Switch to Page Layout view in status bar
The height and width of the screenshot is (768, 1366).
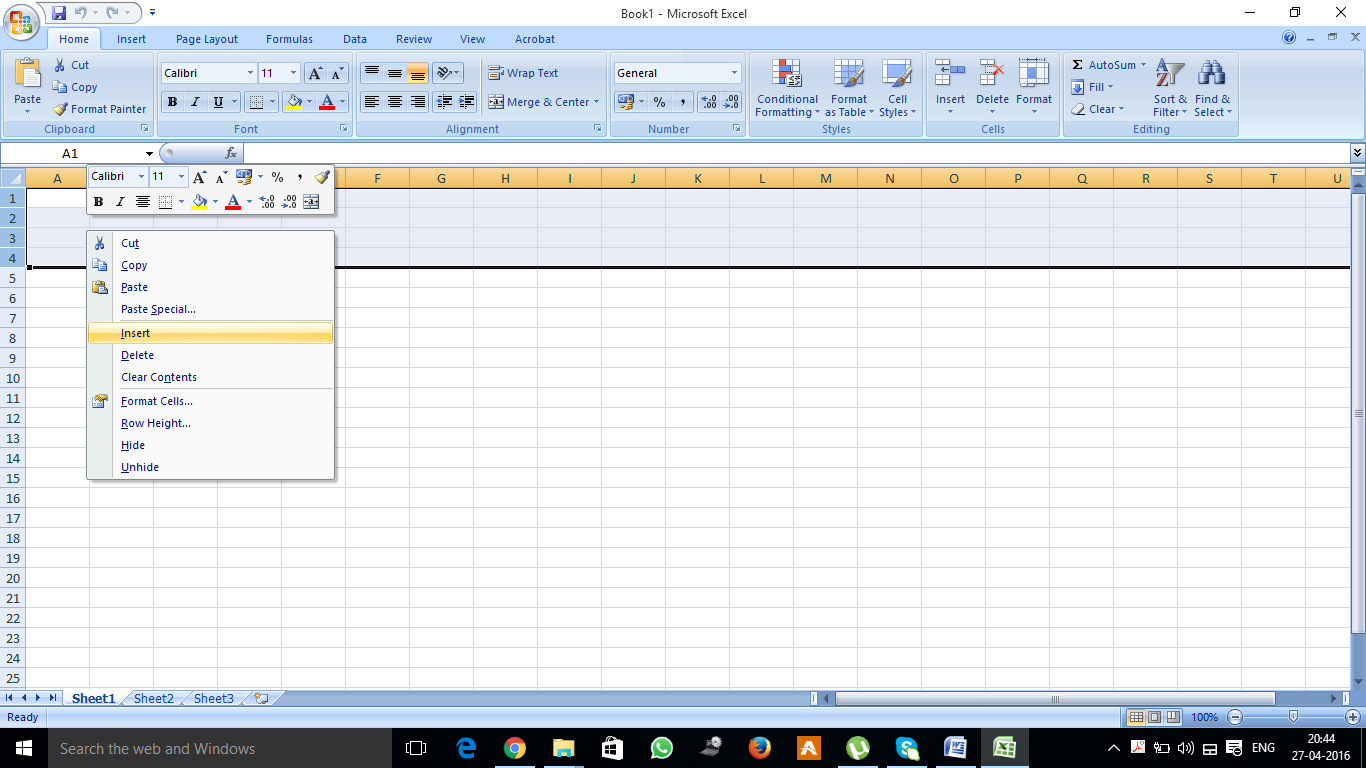click(1154, 717)
